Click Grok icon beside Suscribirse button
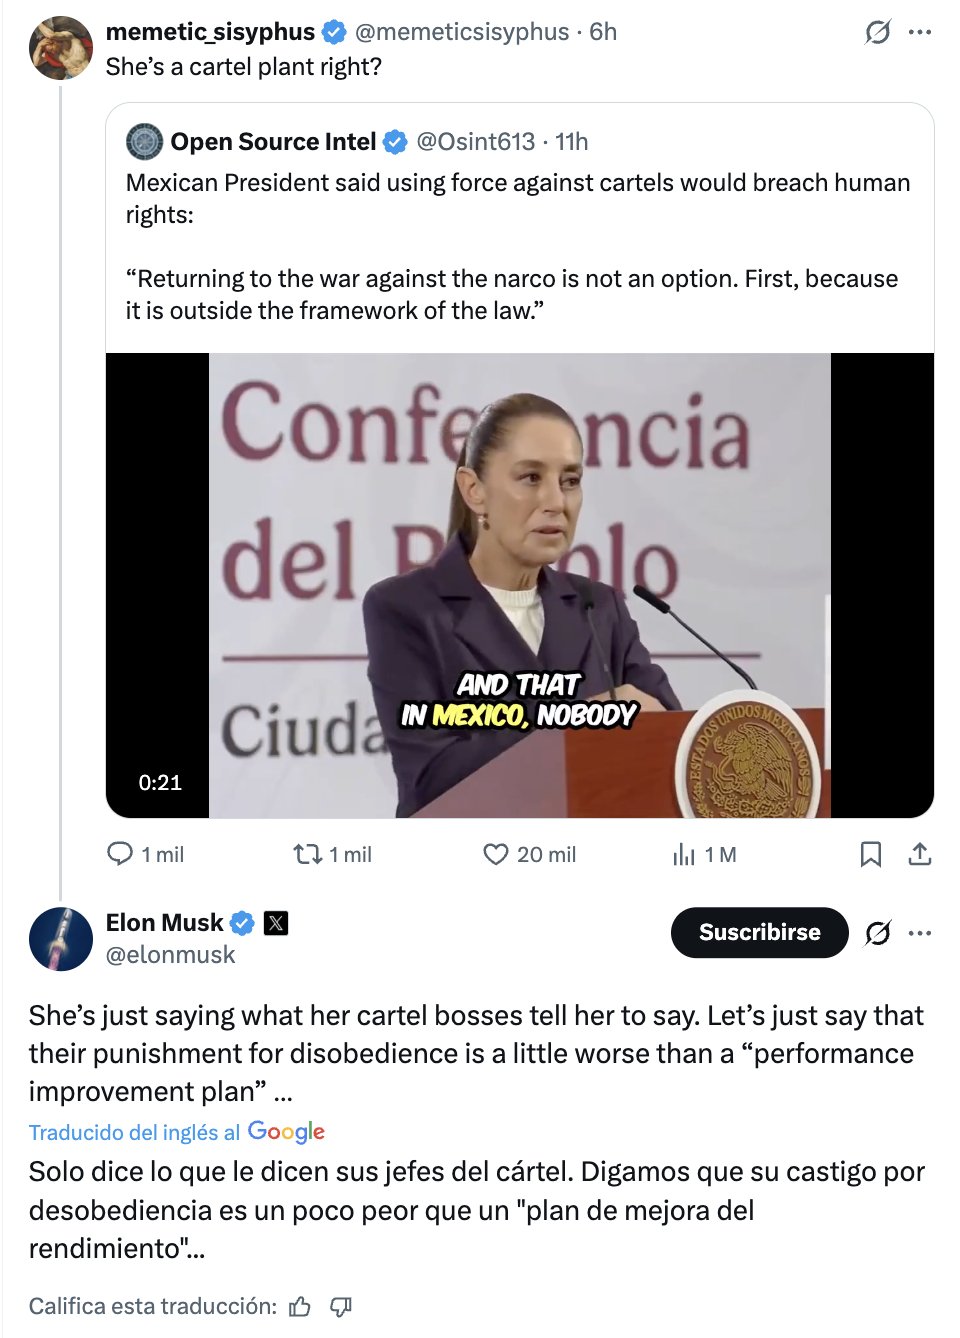 coord(877,933)
